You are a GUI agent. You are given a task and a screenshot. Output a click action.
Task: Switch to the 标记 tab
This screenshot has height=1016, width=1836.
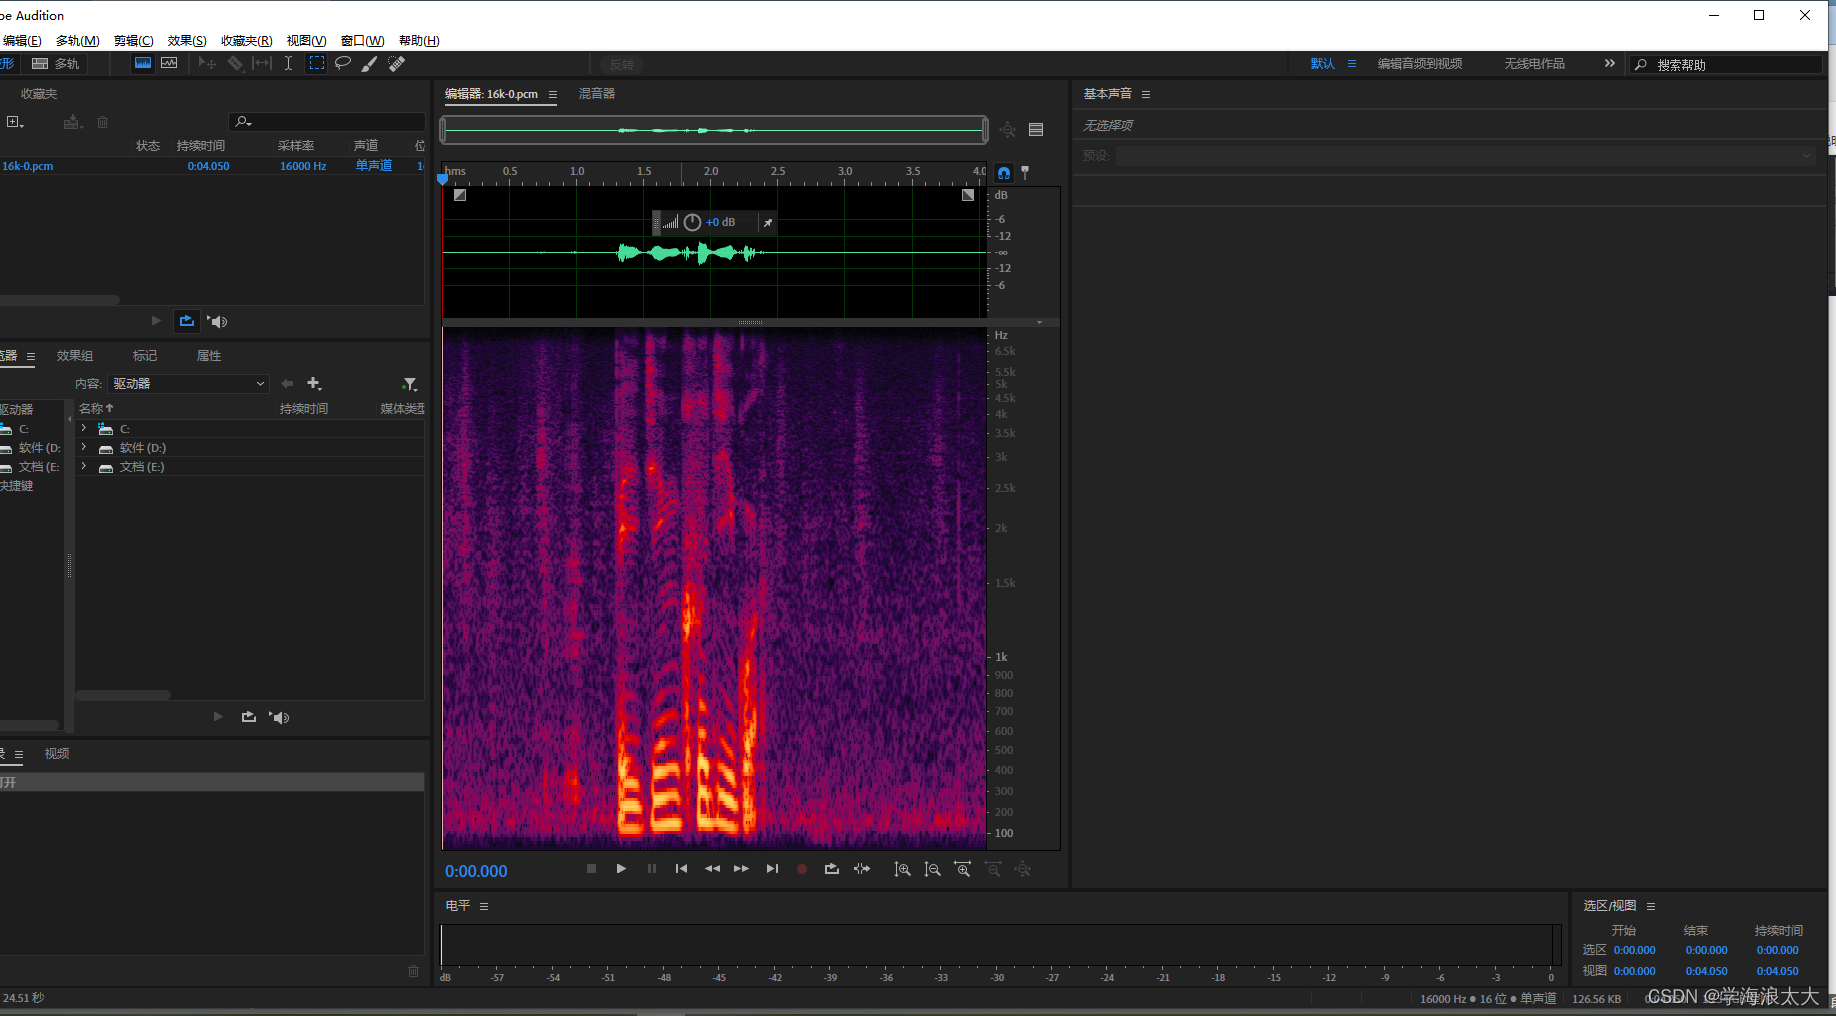pyautogui.click(x=145, y=355)
